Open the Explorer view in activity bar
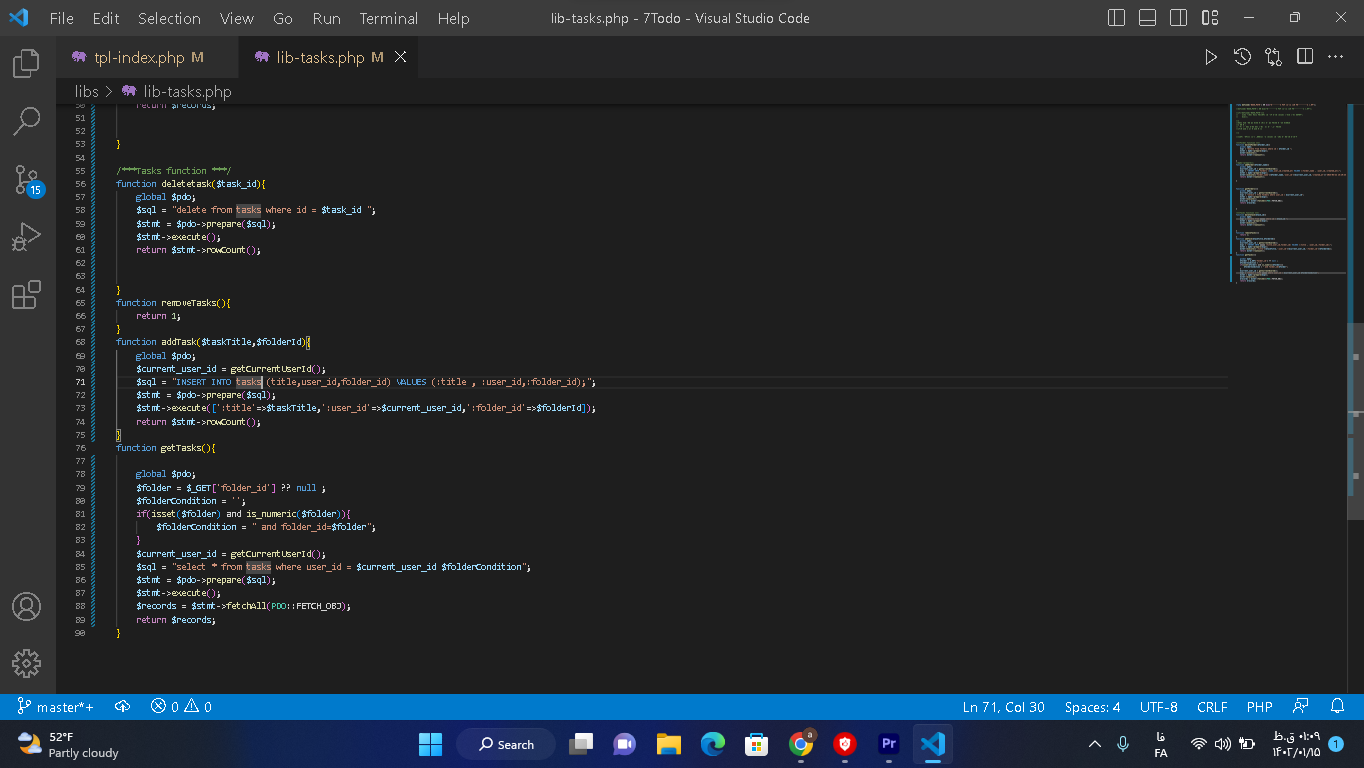This screenshot has width=1364, height=768. pyautogui.click(x=26, y=65)
